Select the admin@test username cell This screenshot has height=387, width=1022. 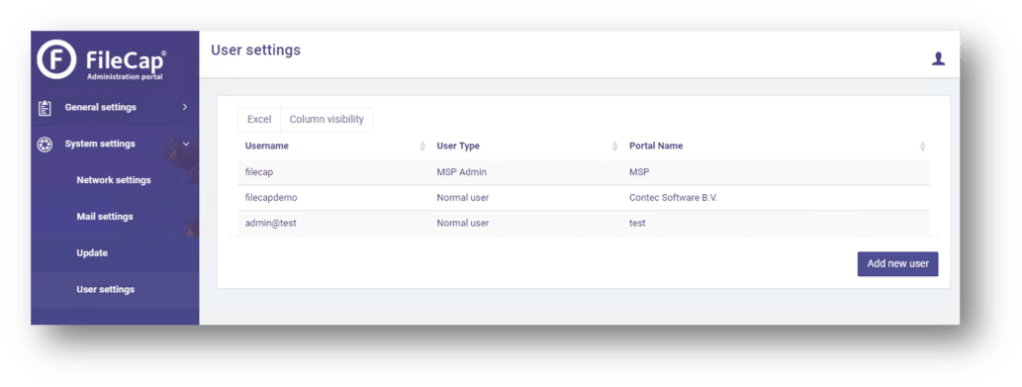[270, 223]
